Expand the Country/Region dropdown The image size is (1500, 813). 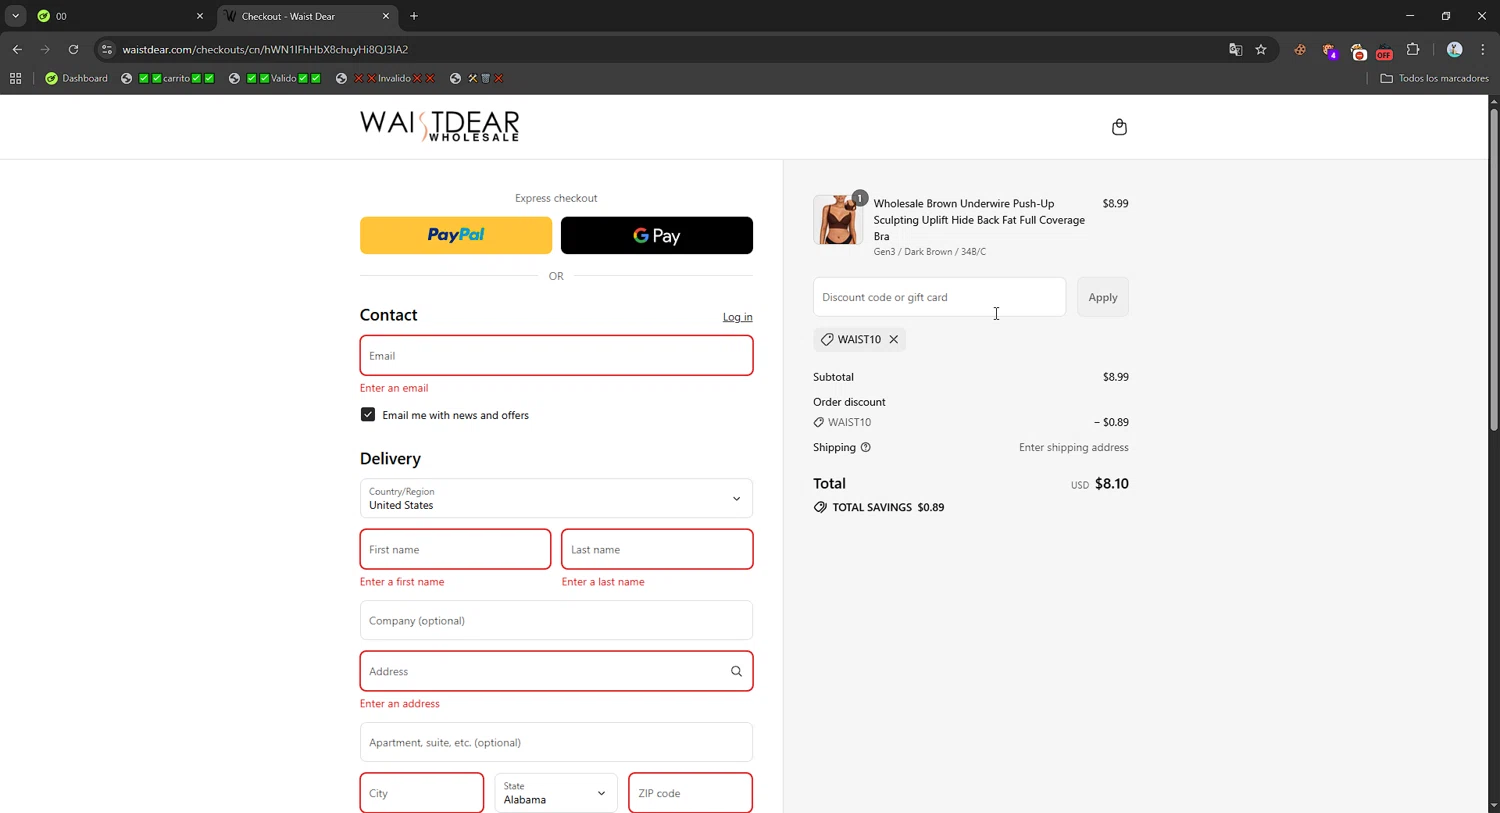coord(556,498)
